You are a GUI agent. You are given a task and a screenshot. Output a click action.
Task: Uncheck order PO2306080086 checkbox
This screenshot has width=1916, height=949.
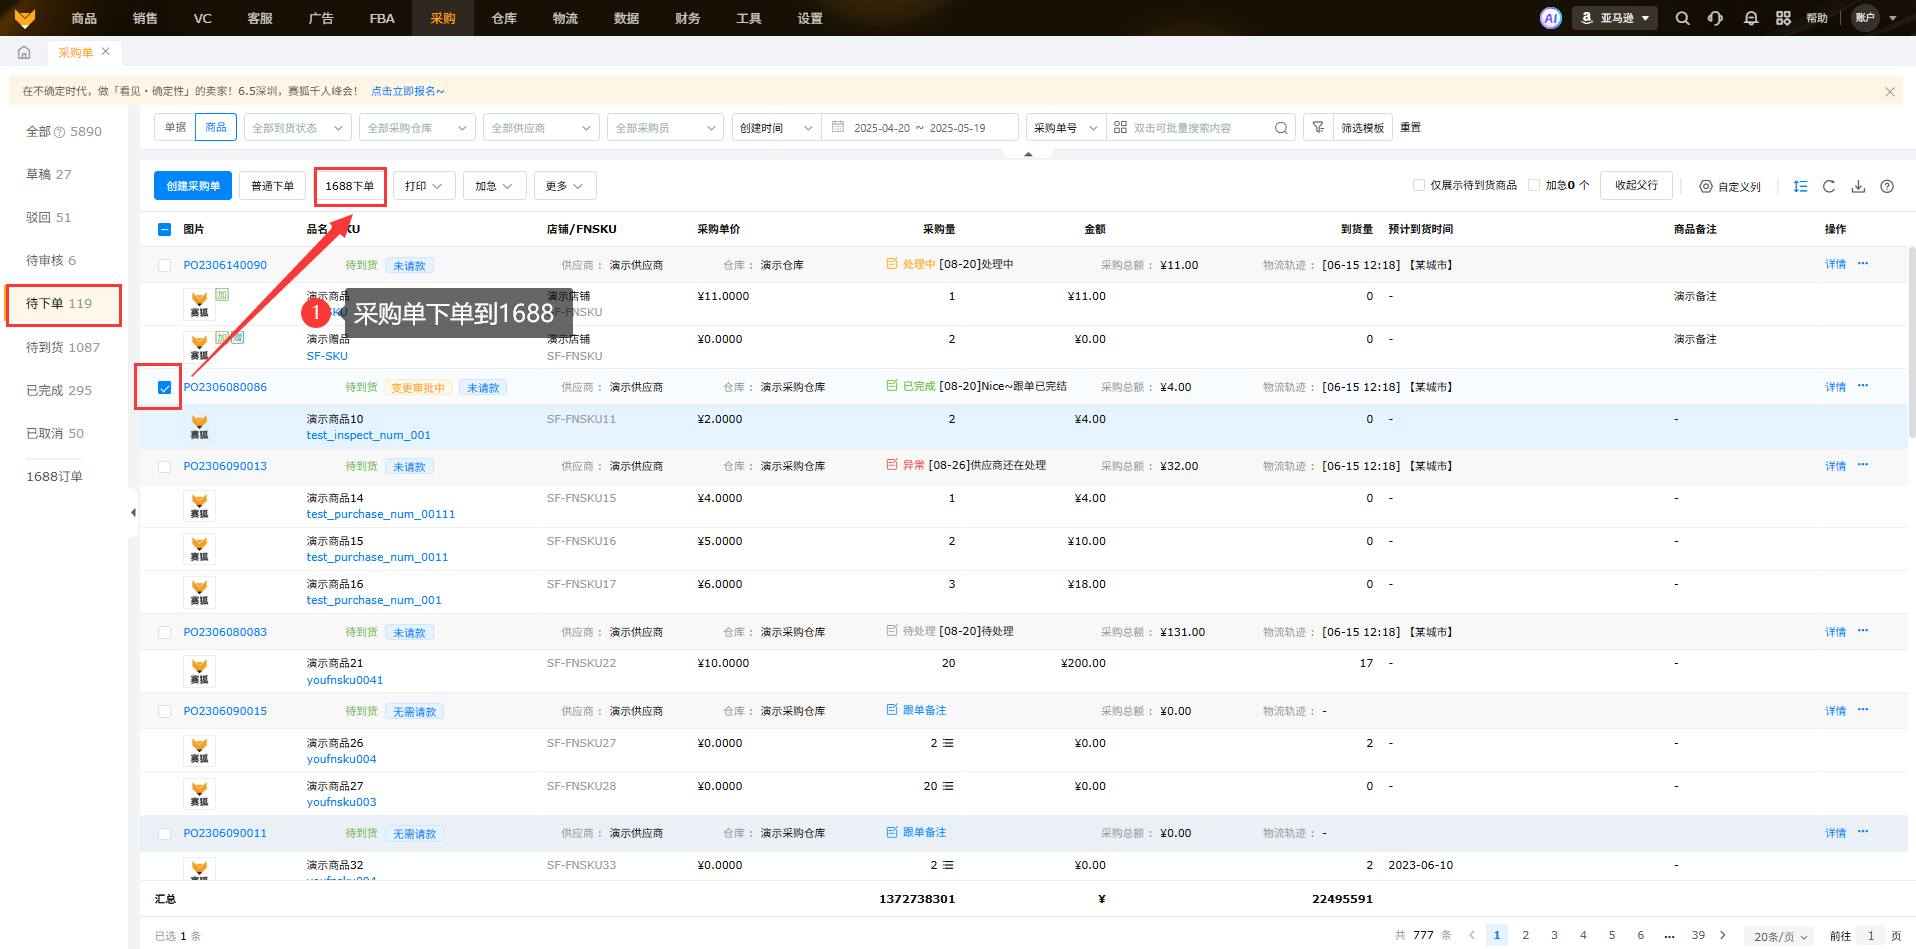coord(165,388)
